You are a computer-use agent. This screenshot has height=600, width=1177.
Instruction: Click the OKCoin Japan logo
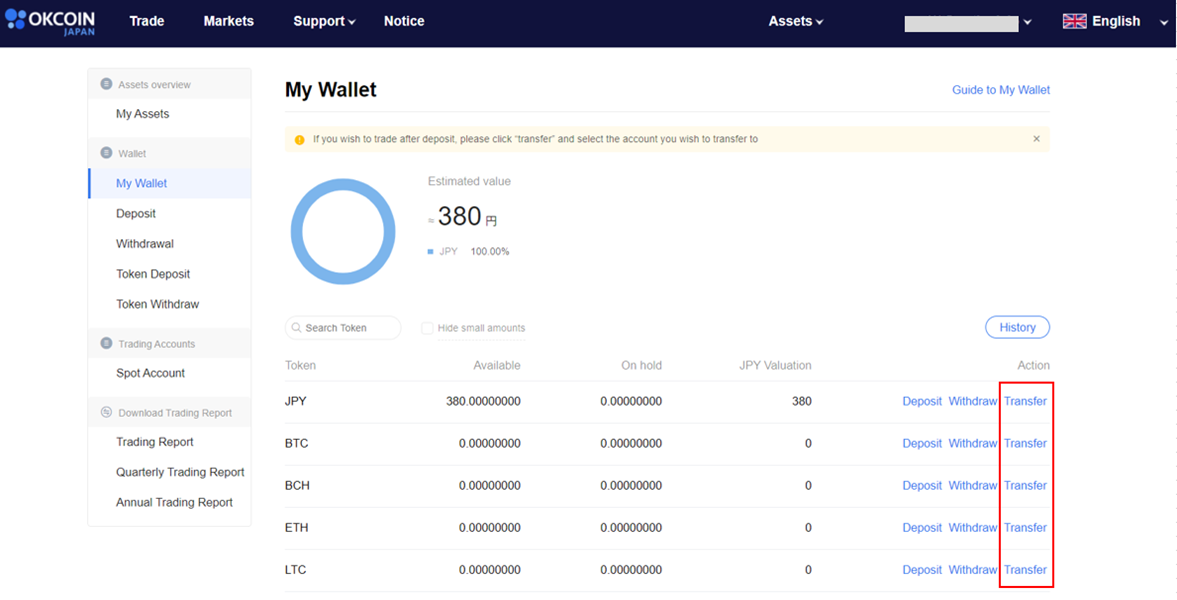coord(50,23)
